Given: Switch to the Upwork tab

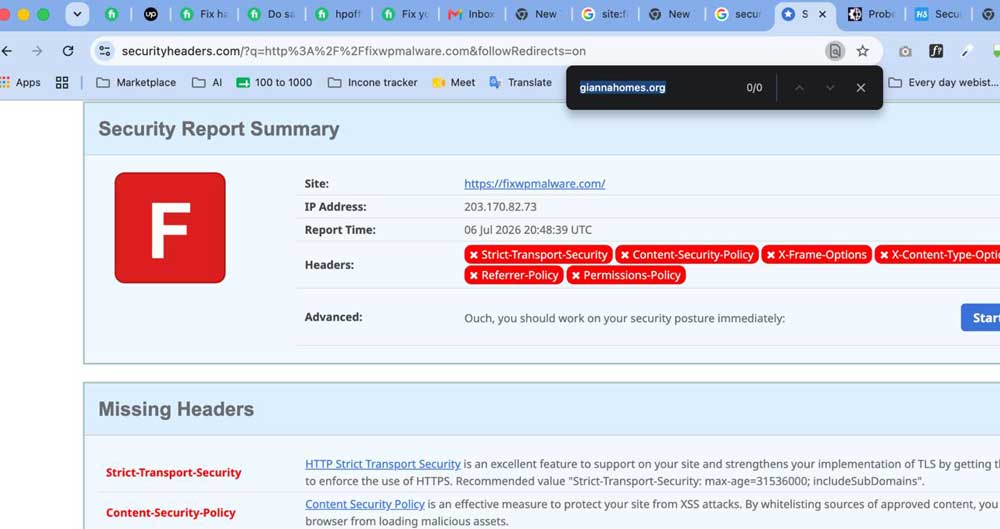Looking at the screenshot, I should [x=151, y=14].
